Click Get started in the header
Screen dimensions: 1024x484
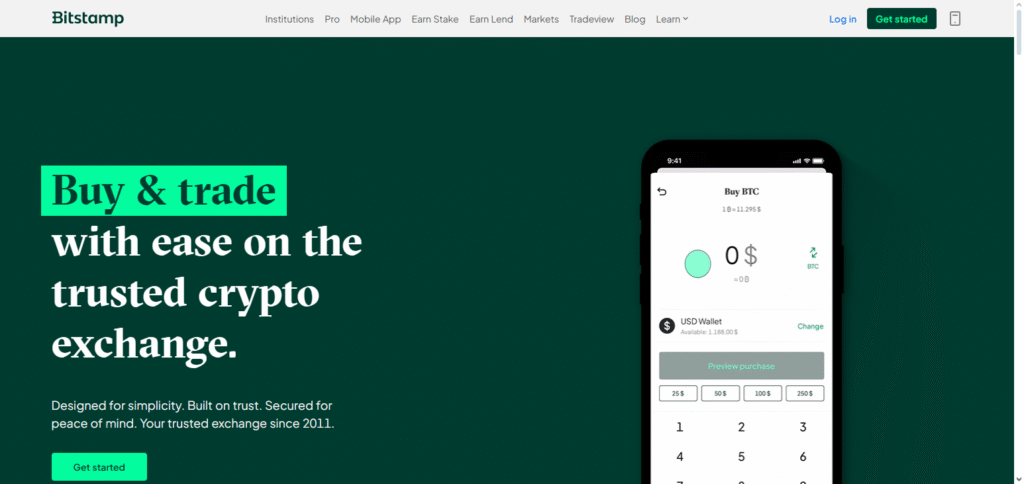pyautogui.click(x=901, y=19)
